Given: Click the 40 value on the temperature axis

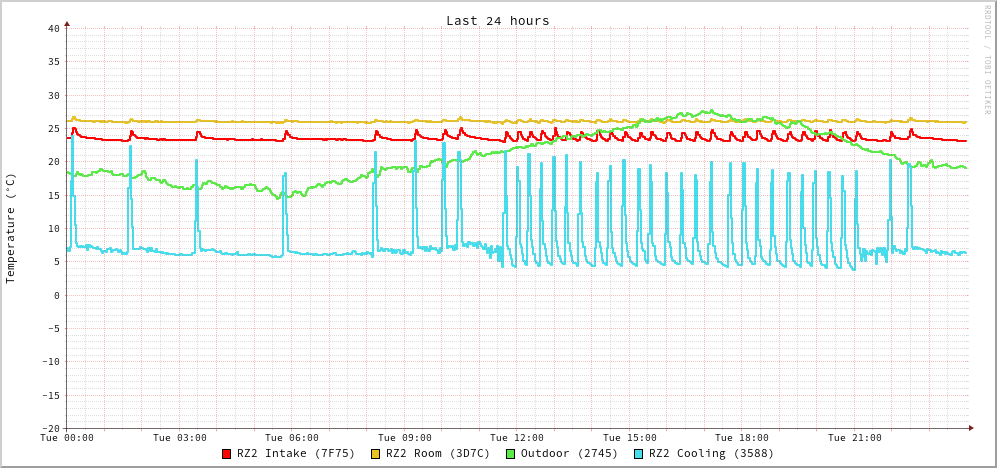Looking at the screenshot, I should point(53,28).
